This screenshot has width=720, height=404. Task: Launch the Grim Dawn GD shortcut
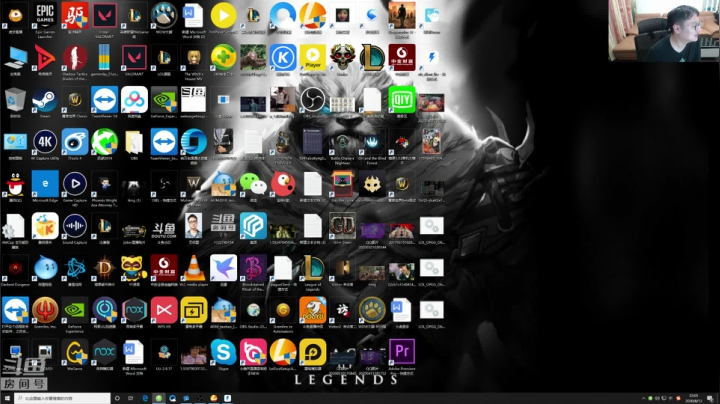(343, 226)
